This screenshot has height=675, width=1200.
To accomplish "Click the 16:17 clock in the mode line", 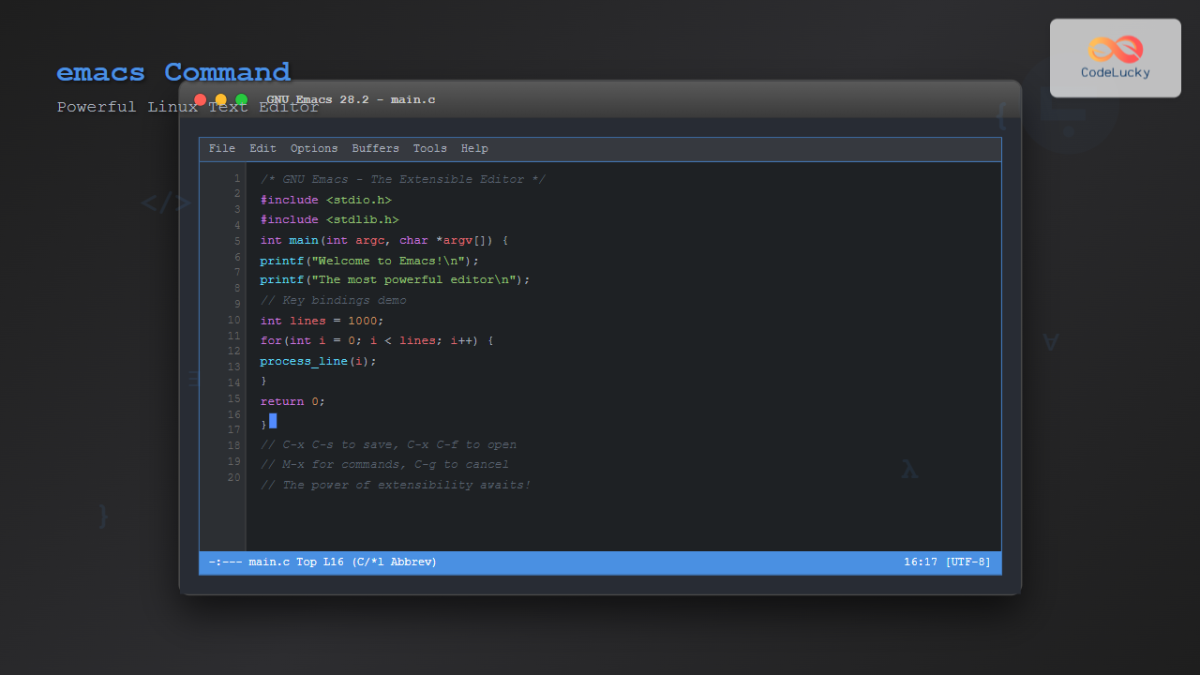I will (919, 561).
